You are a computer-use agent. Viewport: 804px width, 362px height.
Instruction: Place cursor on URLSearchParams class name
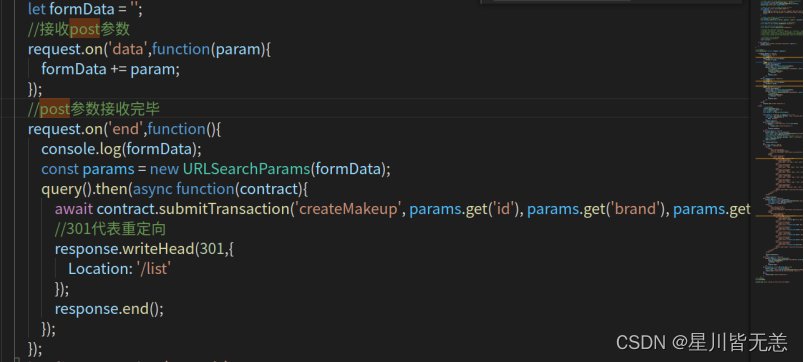tap(247, 169)
